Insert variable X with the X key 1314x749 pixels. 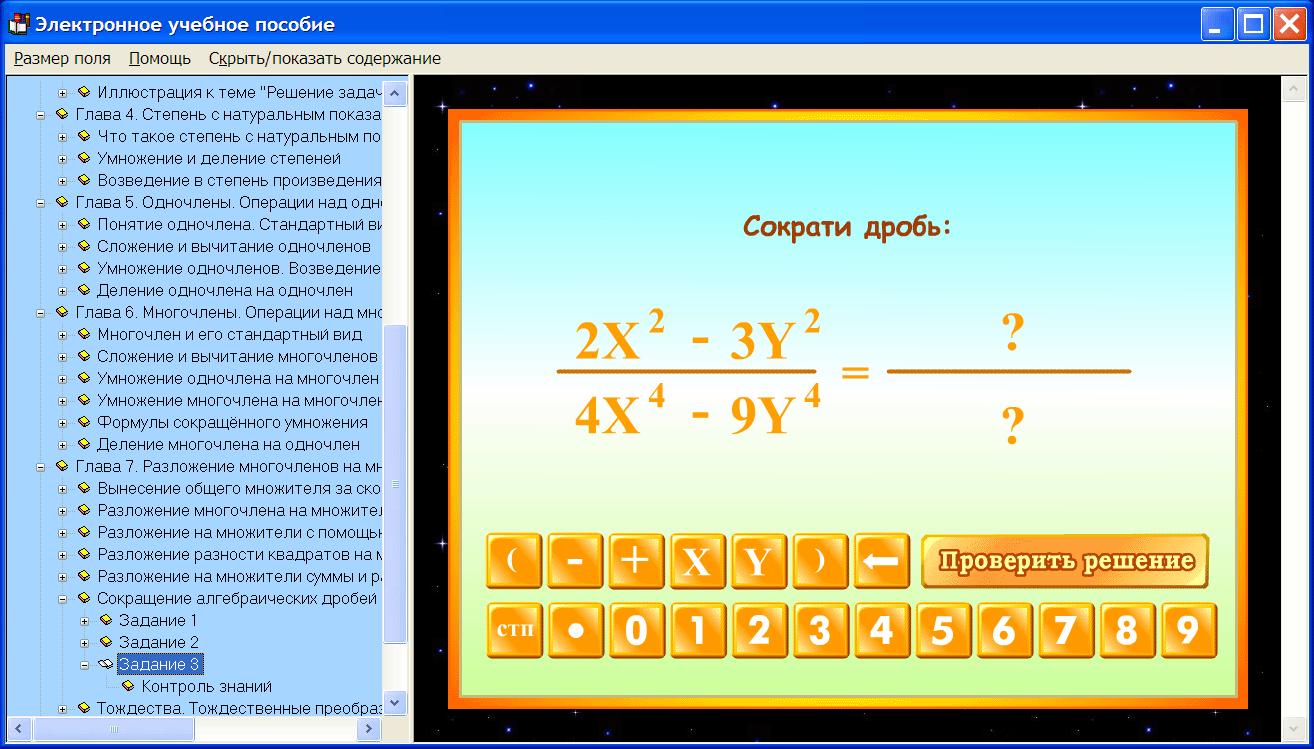click(x=697, y=561)
